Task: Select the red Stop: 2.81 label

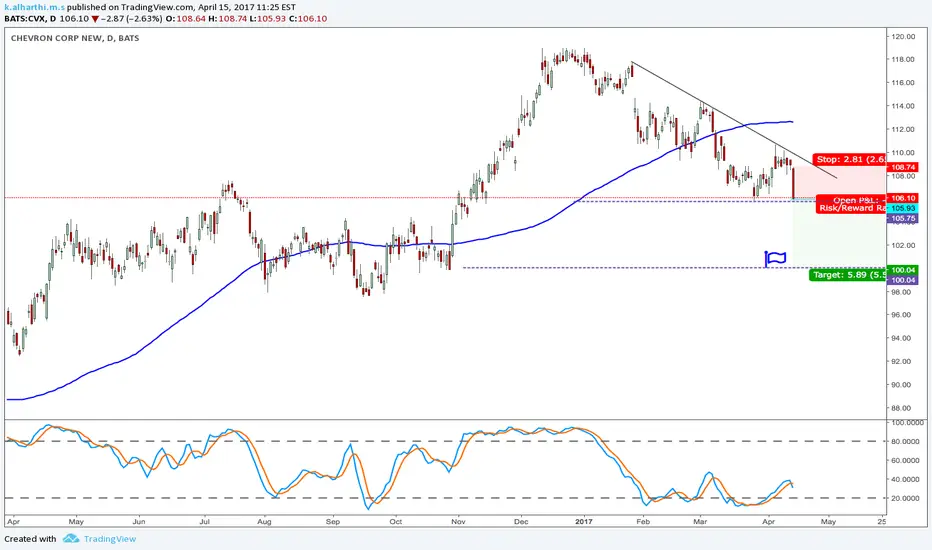Action: pyautogui.click(x=849, y=159)
